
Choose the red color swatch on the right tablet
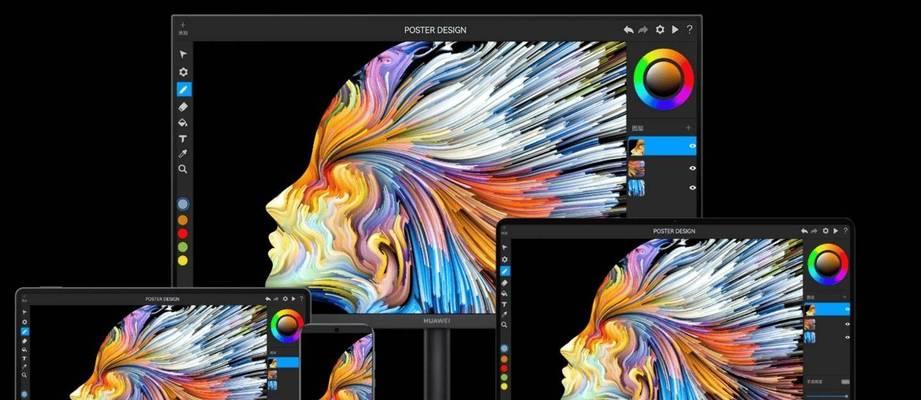[504, 368]
